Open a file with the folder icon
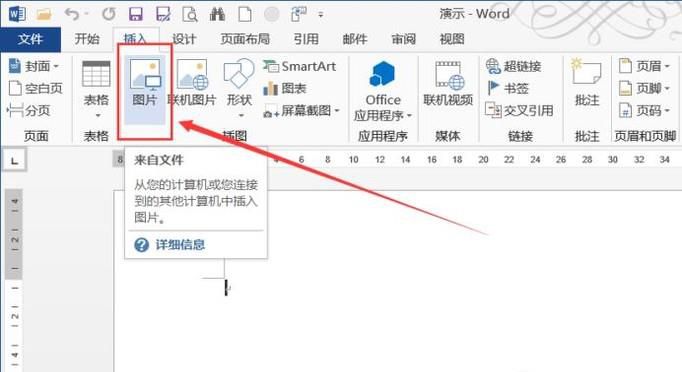This screenshot has width=682, height=372. tap(44, 14)
